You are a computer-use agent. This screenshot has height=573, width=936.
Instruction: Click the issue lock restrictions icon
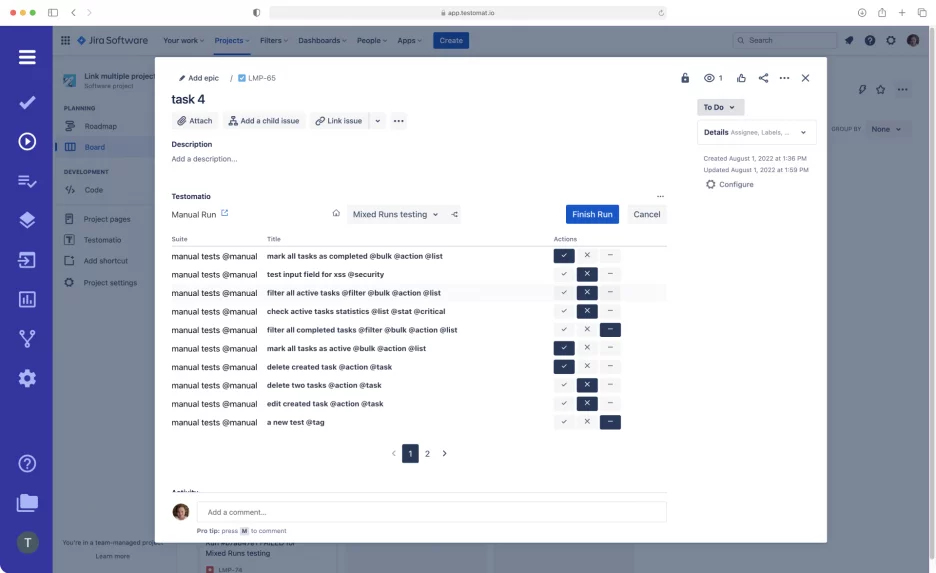[685, 78]
